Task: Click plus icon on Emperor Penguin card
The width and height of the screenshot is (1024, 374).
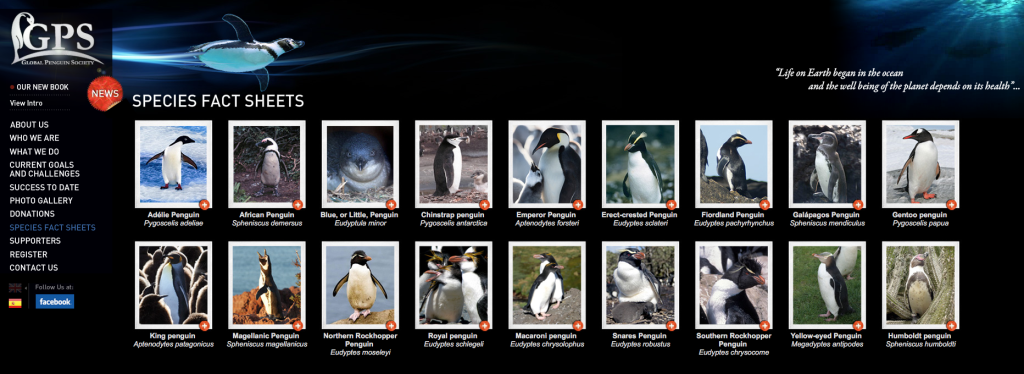Action: pyautogui.click(x=577, y=204)
